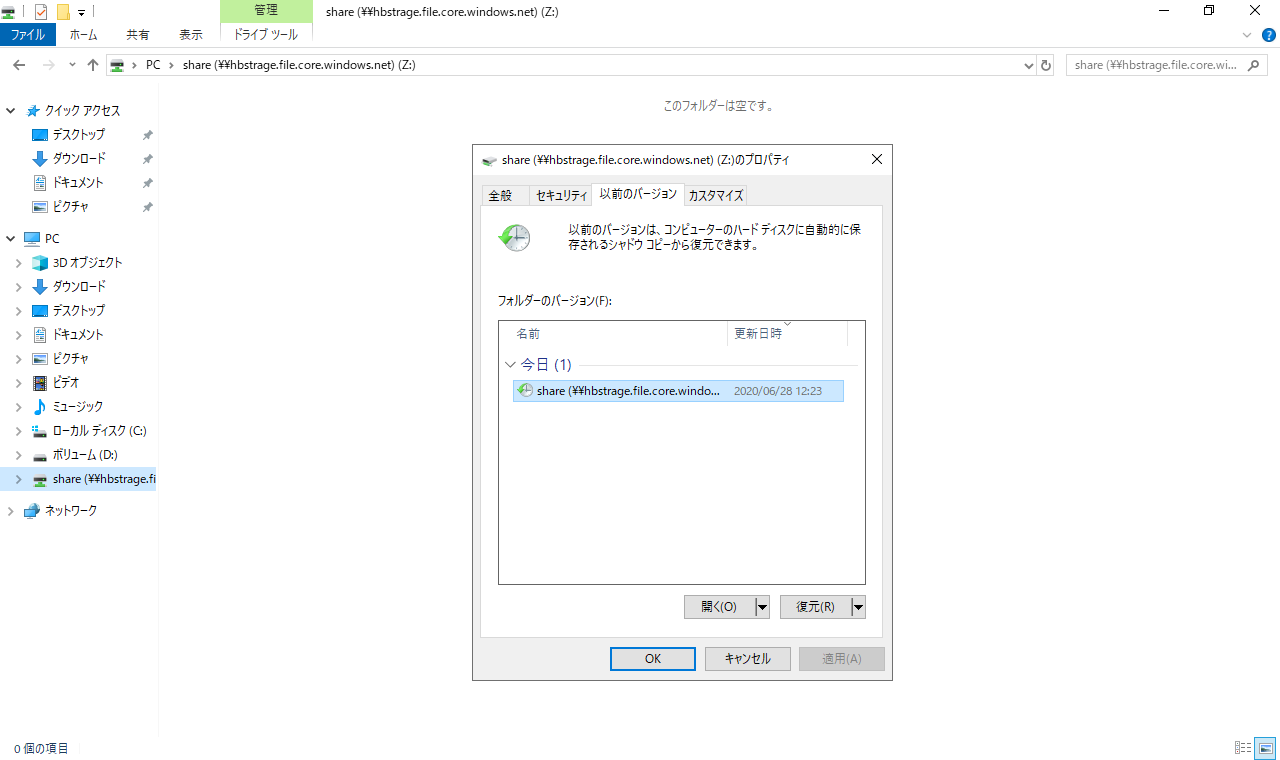1280x760 pixels.
Task: Click the ローカル ディスク (C:) drive icon
Action: (40, 431)
